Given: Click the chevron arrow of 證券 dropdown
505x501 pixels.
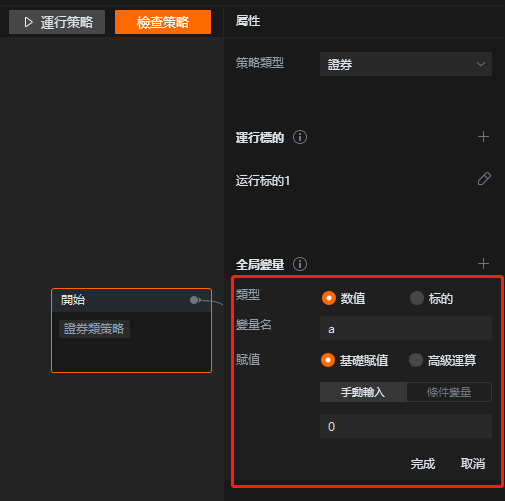Looking at the screenshot, I should (480, 64).
